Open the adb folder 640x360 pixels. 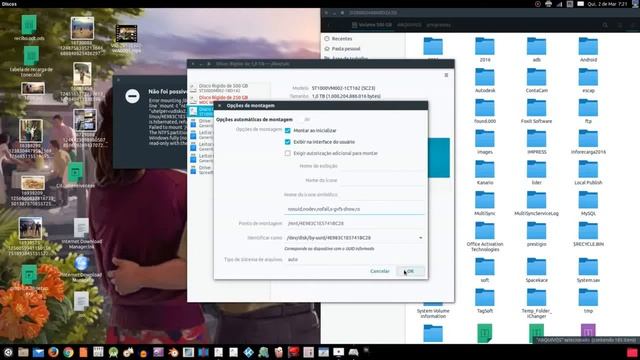click(x=536, y=49)
